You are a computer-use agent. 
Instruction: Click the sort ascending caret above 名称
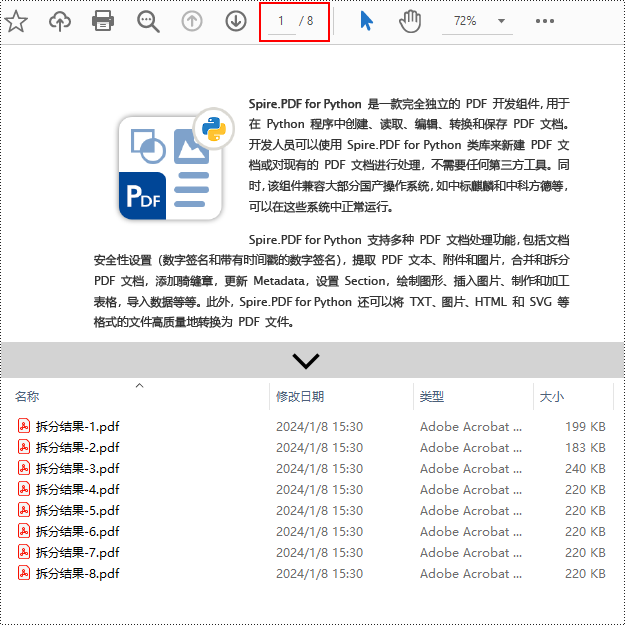click(x=140, y=385)
